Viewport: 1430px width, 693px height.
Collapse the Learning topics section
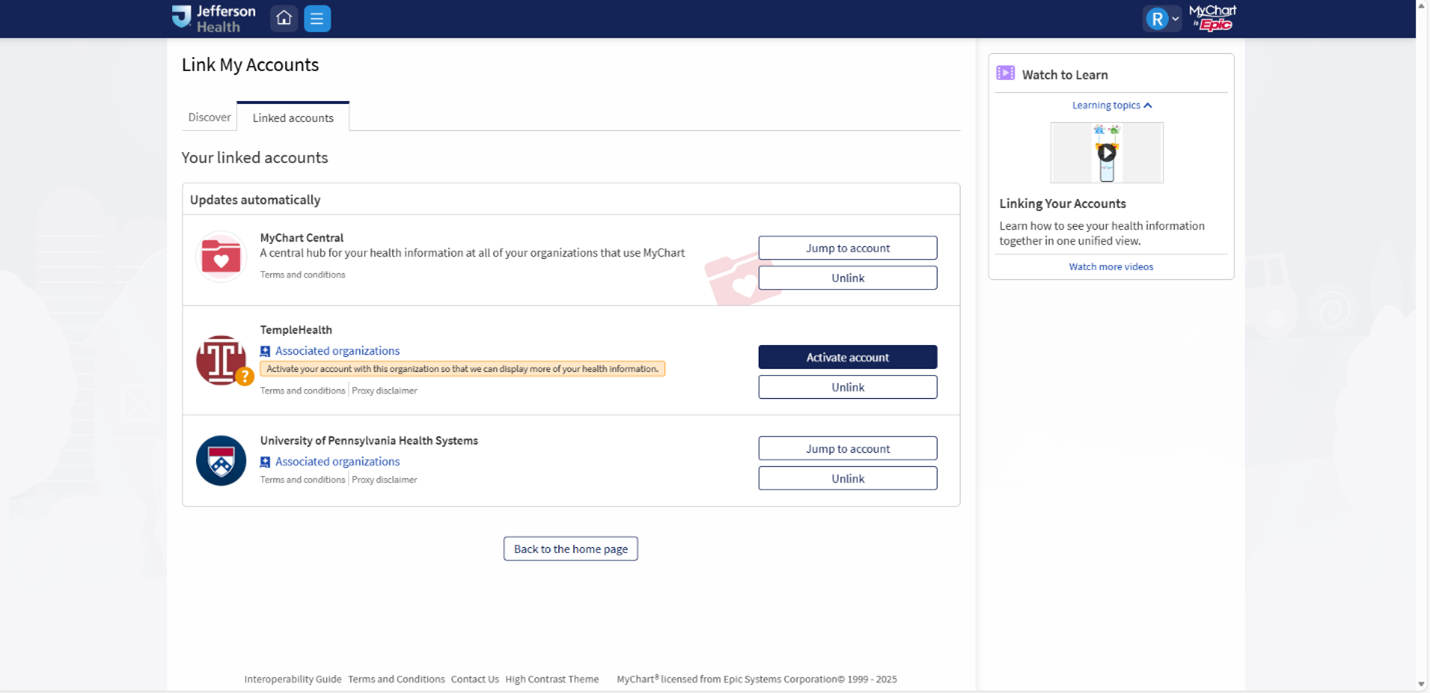(1112, 105)
